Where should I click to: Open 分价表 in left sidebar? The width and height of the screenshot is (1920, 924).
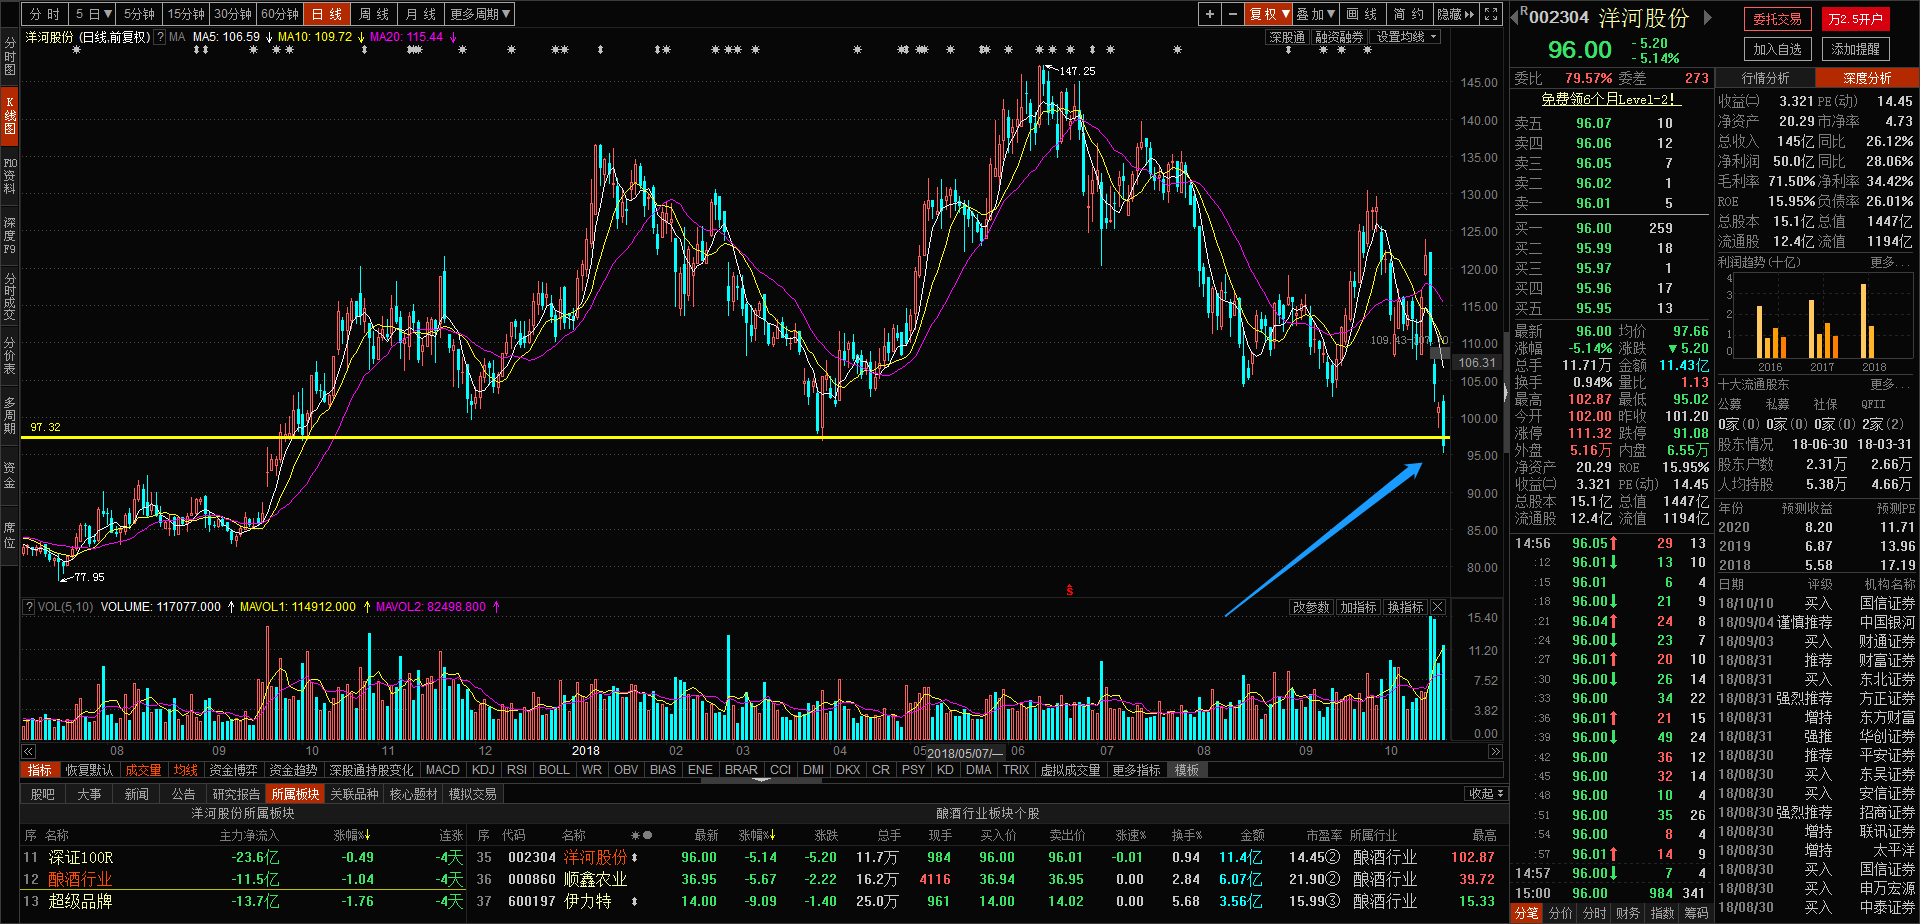pyautogui.click(x=9, y=355)
